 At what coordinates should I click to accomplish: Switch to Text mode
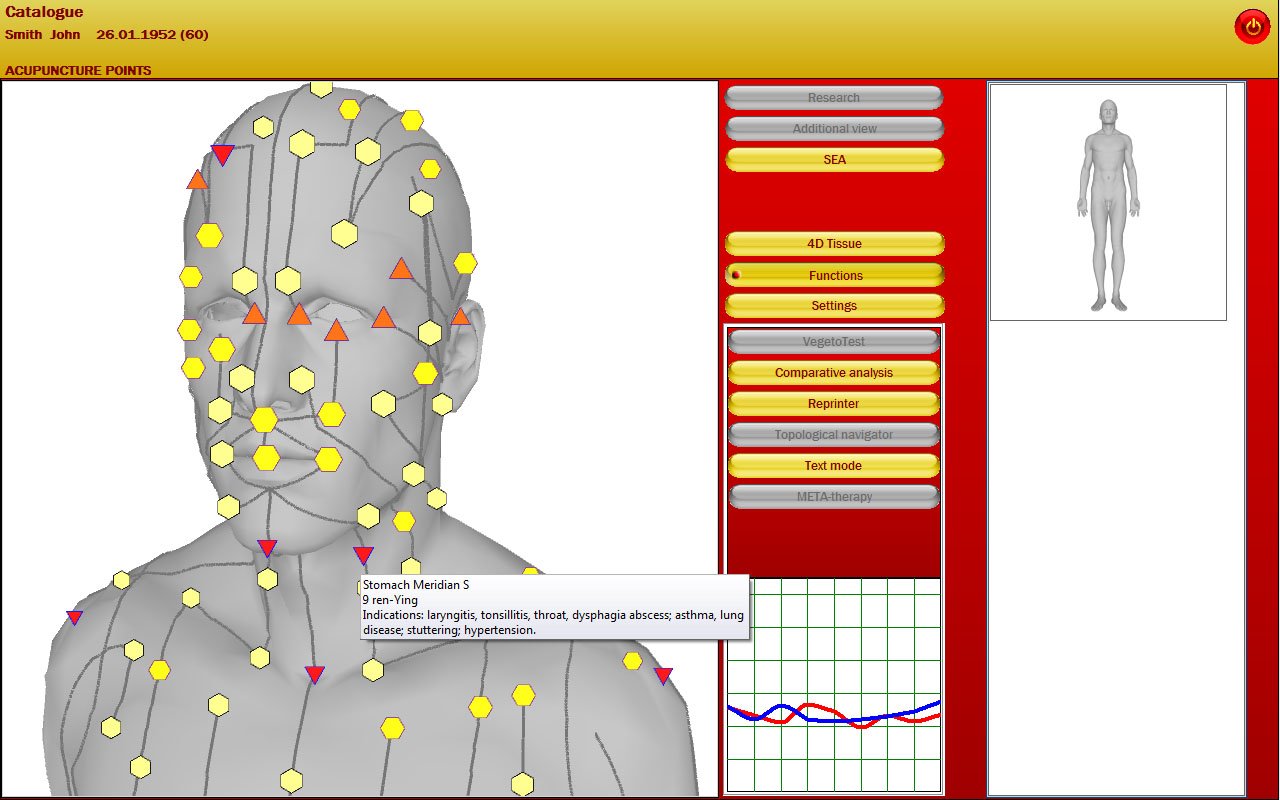(833, 466)
